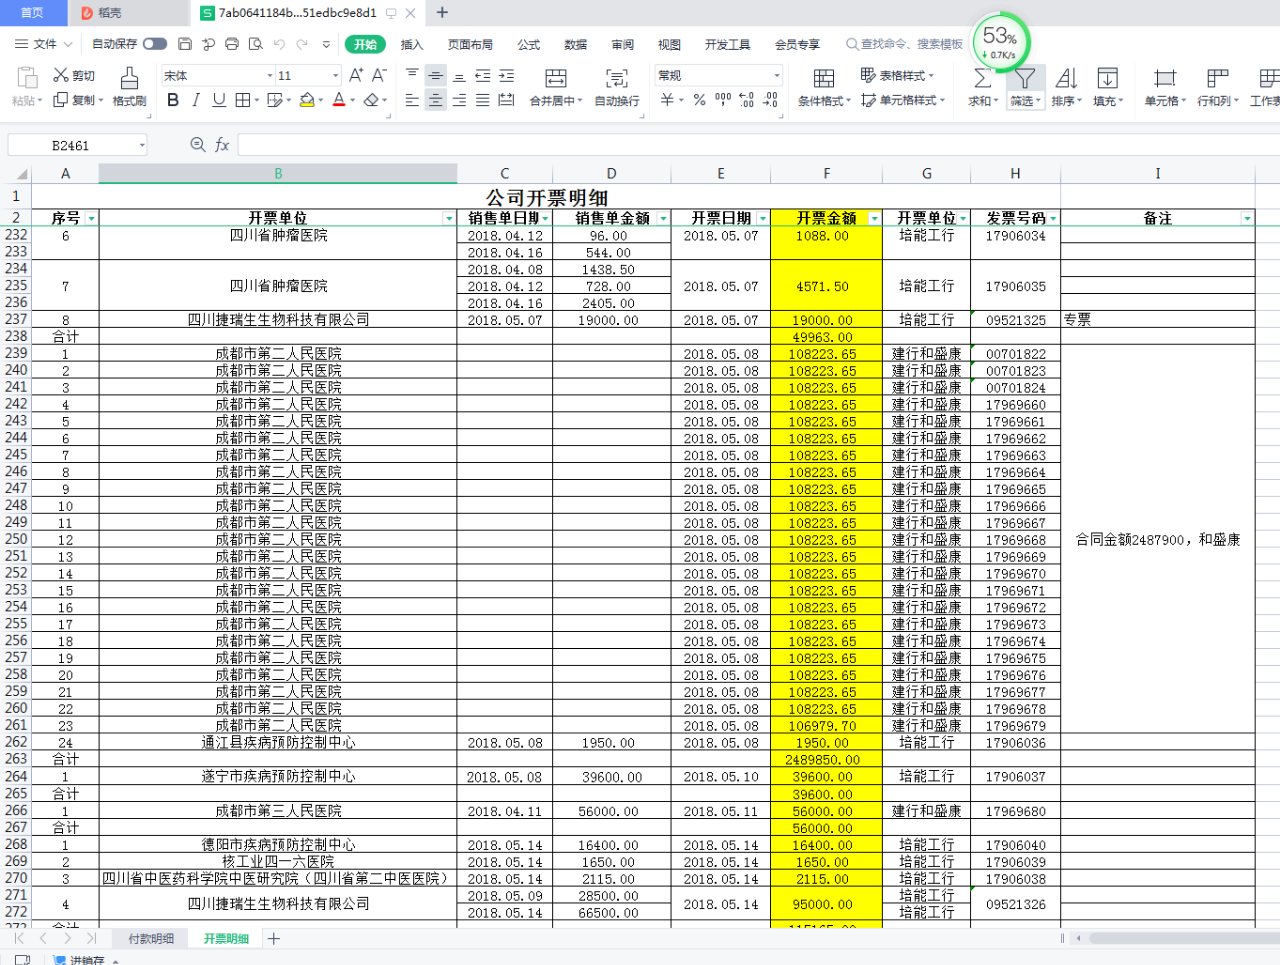This screenshot has width=1280, height=965.
Task: Open the font size 11 dropdown
Action: 335,75
